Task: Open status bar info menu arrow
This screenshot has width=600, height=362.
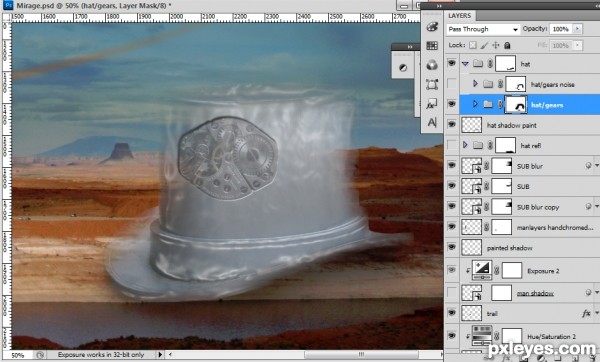Action: point(160,355)
